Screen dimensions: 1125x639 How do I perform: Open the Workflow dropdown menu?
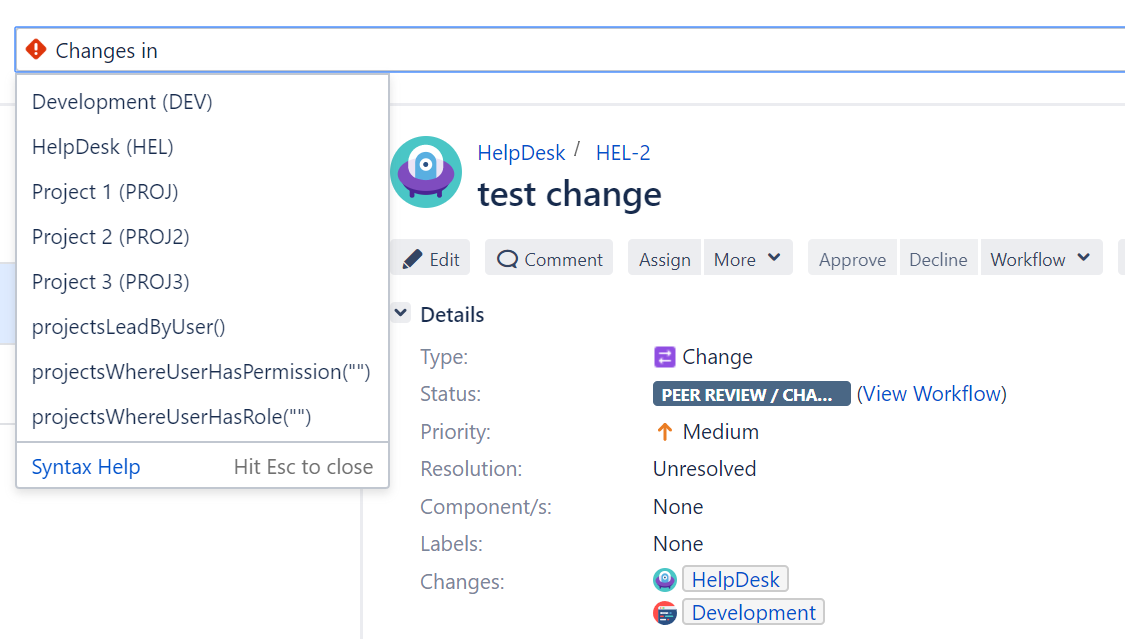coord(1041,259)
